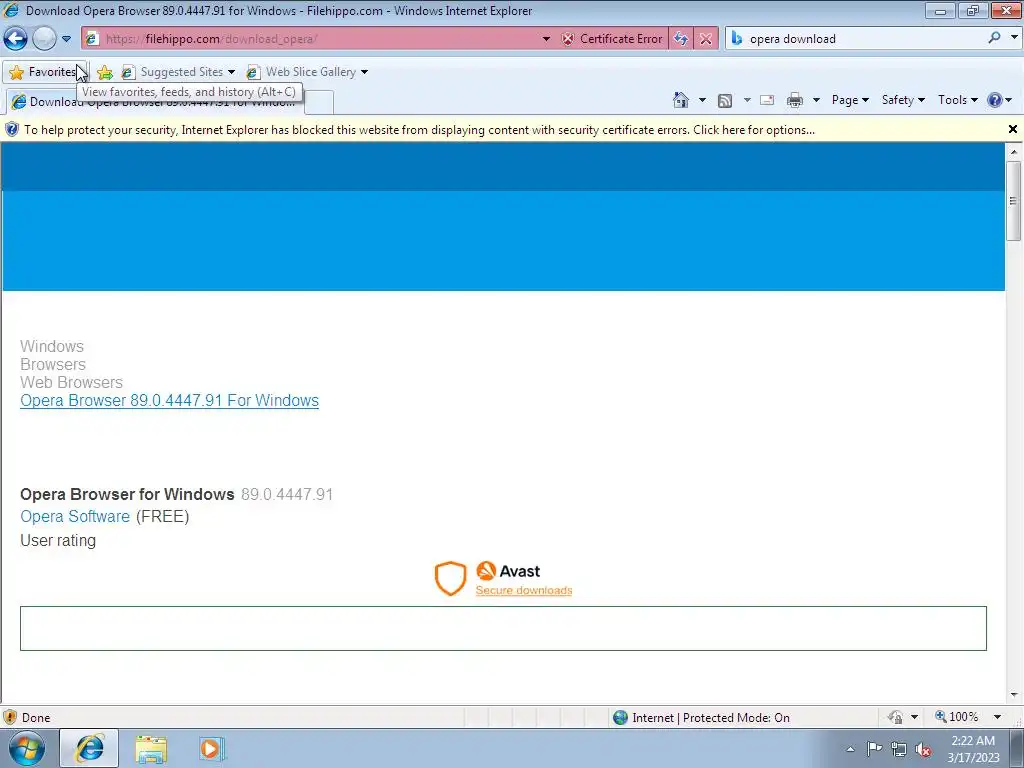
Task: Click the Stop loading X icon
Action: click(x=706, y=39)
